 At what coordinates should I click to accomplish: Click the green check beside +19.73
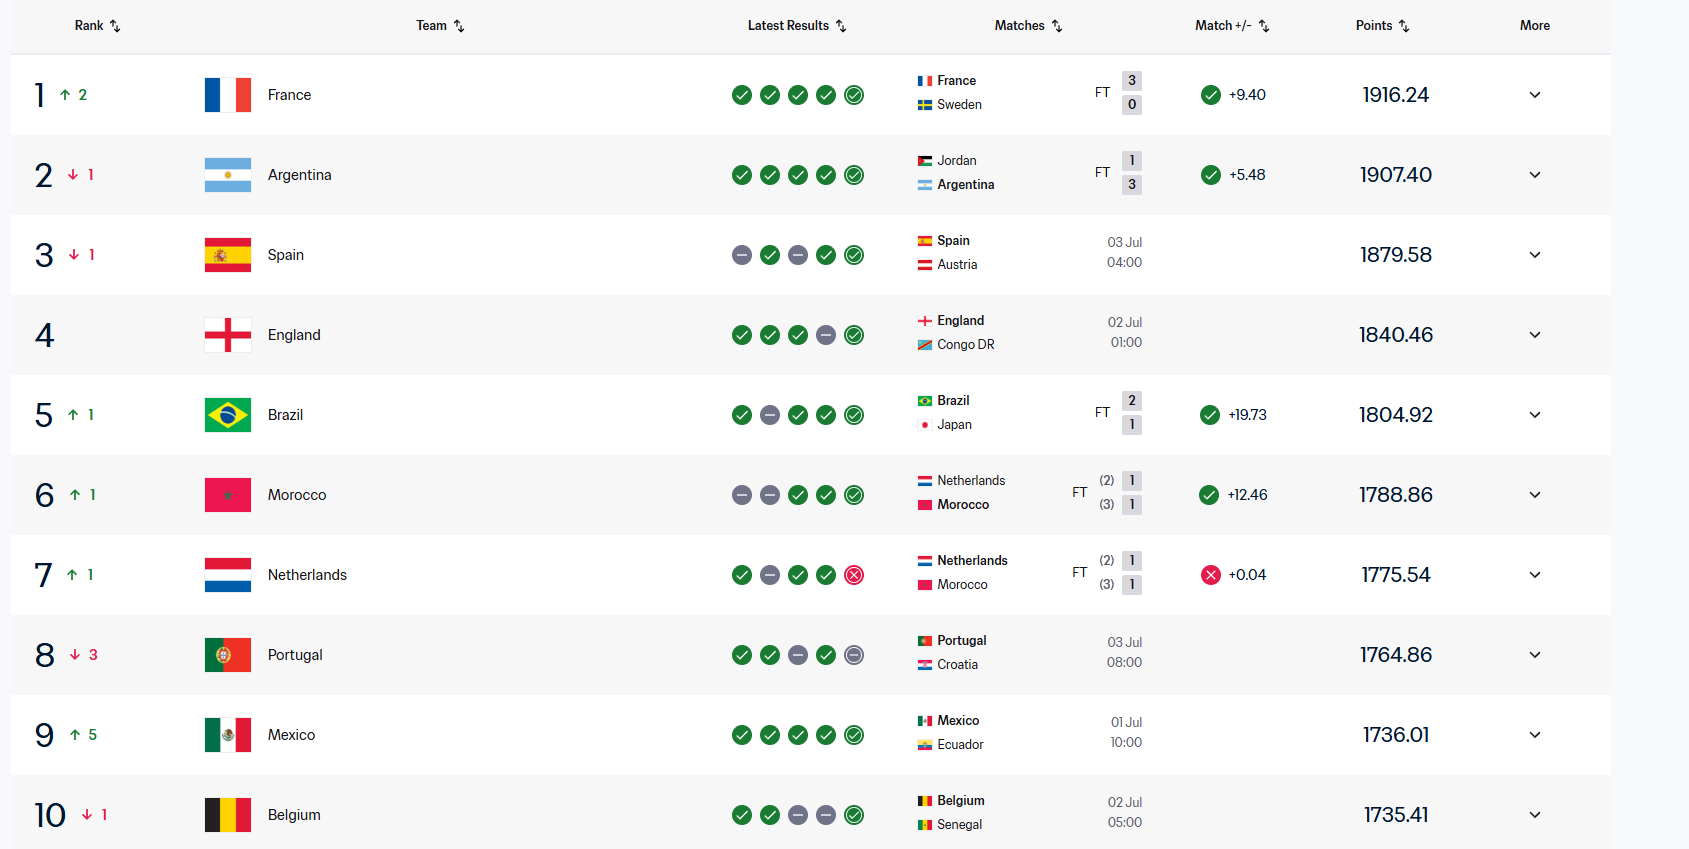pyautogui.click(x=1210, y=415)
